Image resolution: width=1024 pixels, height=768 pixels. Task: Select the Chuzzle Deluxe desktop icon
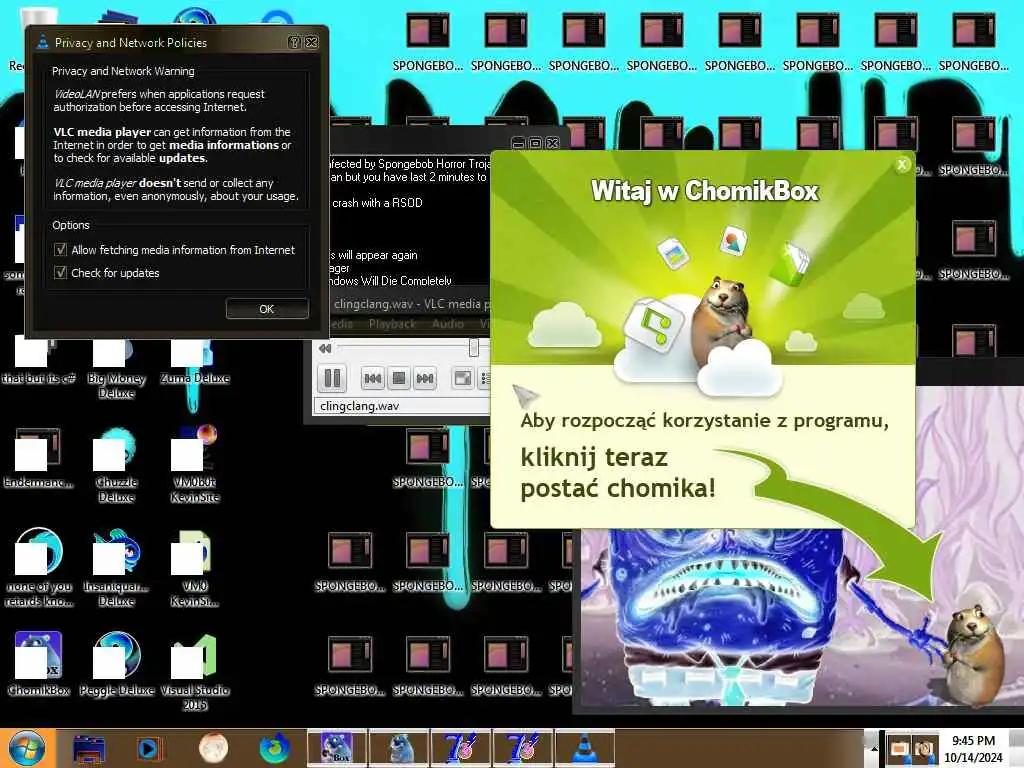116,466
